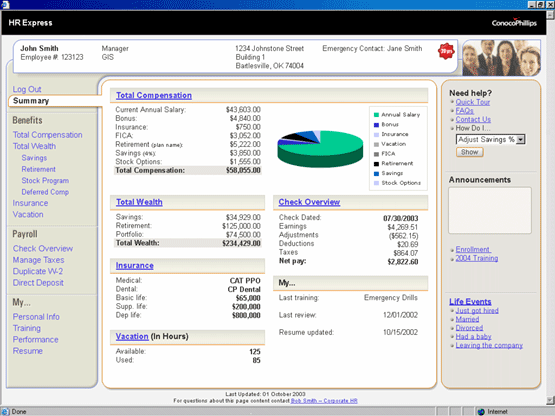
Task: Click the Just got hired link
Action: click(x=477, y=310)
